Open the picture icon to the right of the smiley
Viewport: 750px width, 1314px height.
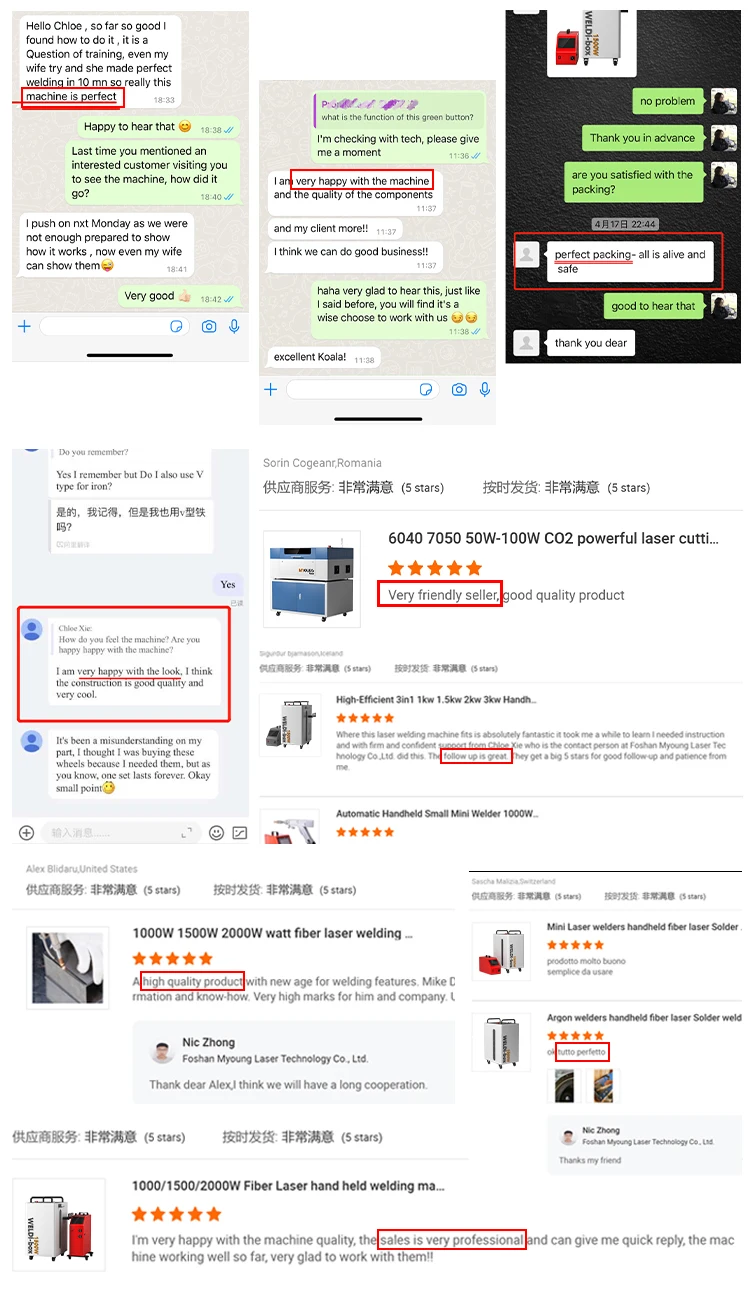240,832
